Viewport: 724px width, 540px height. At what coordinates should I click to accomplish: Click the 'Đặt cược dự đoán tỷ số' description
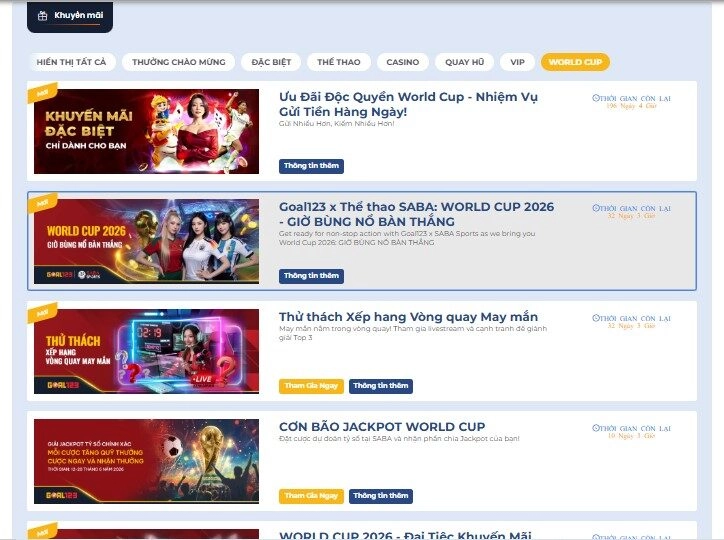pyautogui.click(x=399, y=438)
